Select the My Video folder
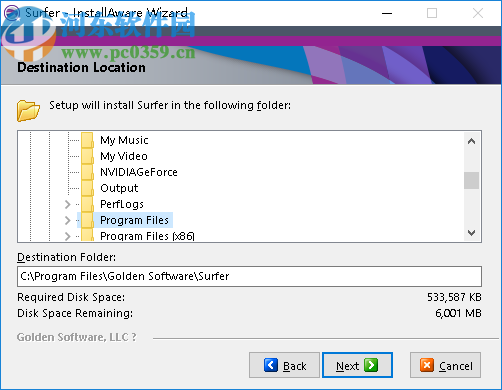This screenshot has height=390, width=502. [124, 156]
